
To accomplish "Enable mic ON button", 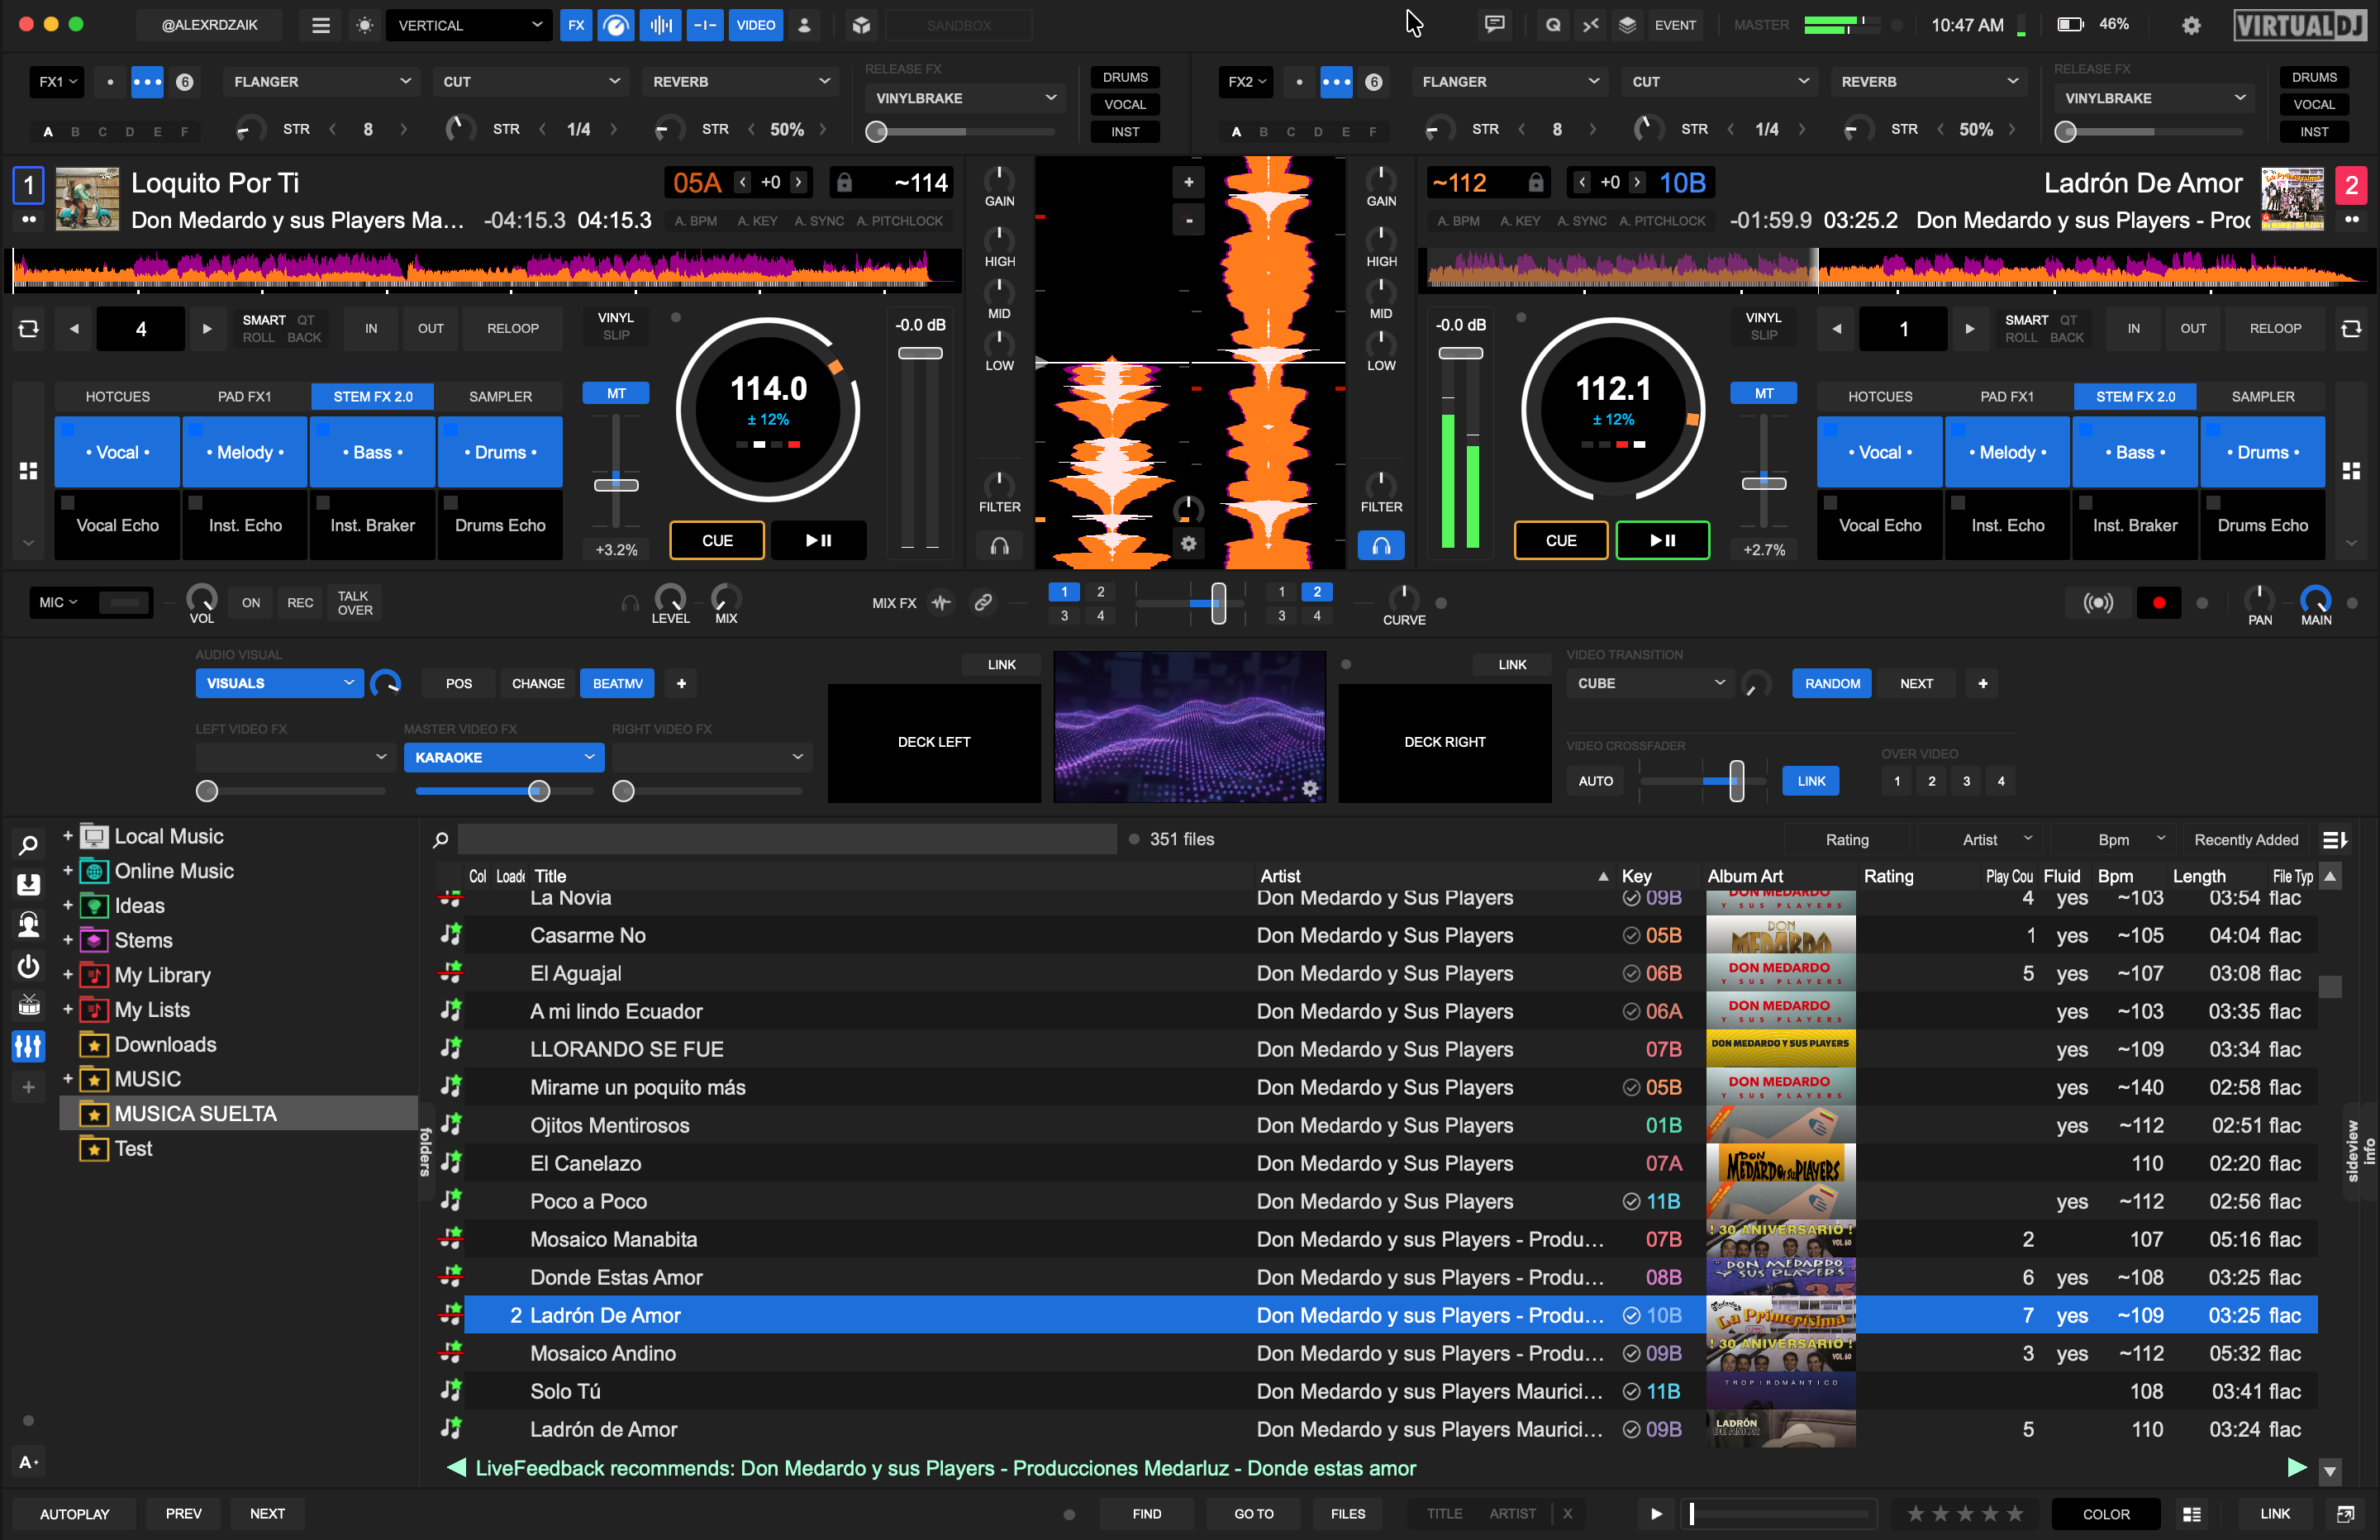I will click(x=250, y=603).
